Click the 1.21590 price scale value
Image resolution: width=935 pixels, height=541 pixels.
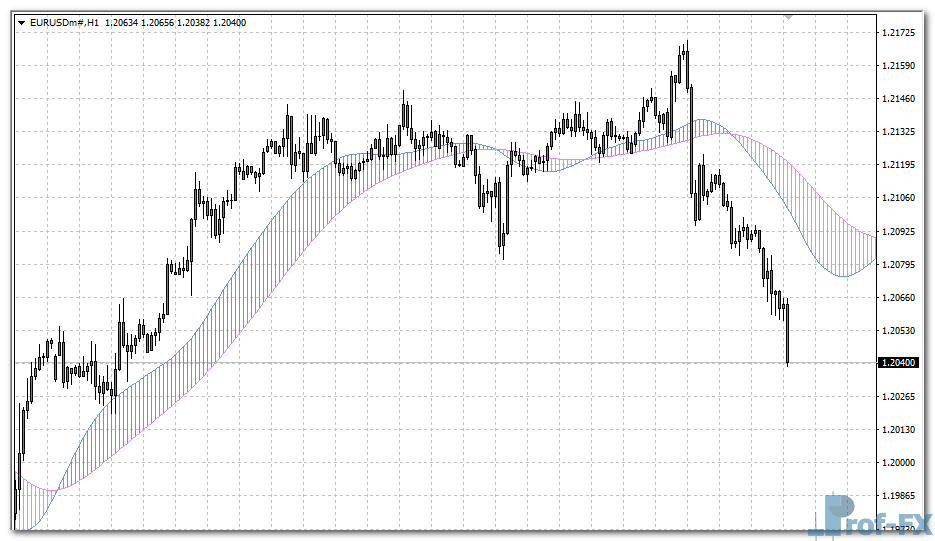(x=902, y=66)
